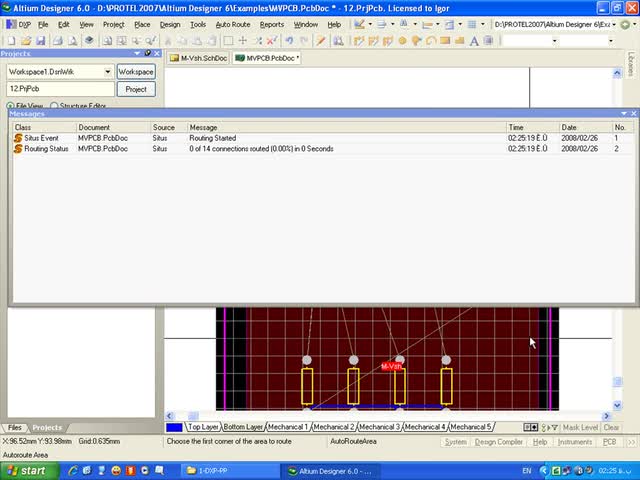This screenshot has width=640, height=480.
Task: Expand the utility tools dropdown arrow
Action: click(x=370, y=24)
